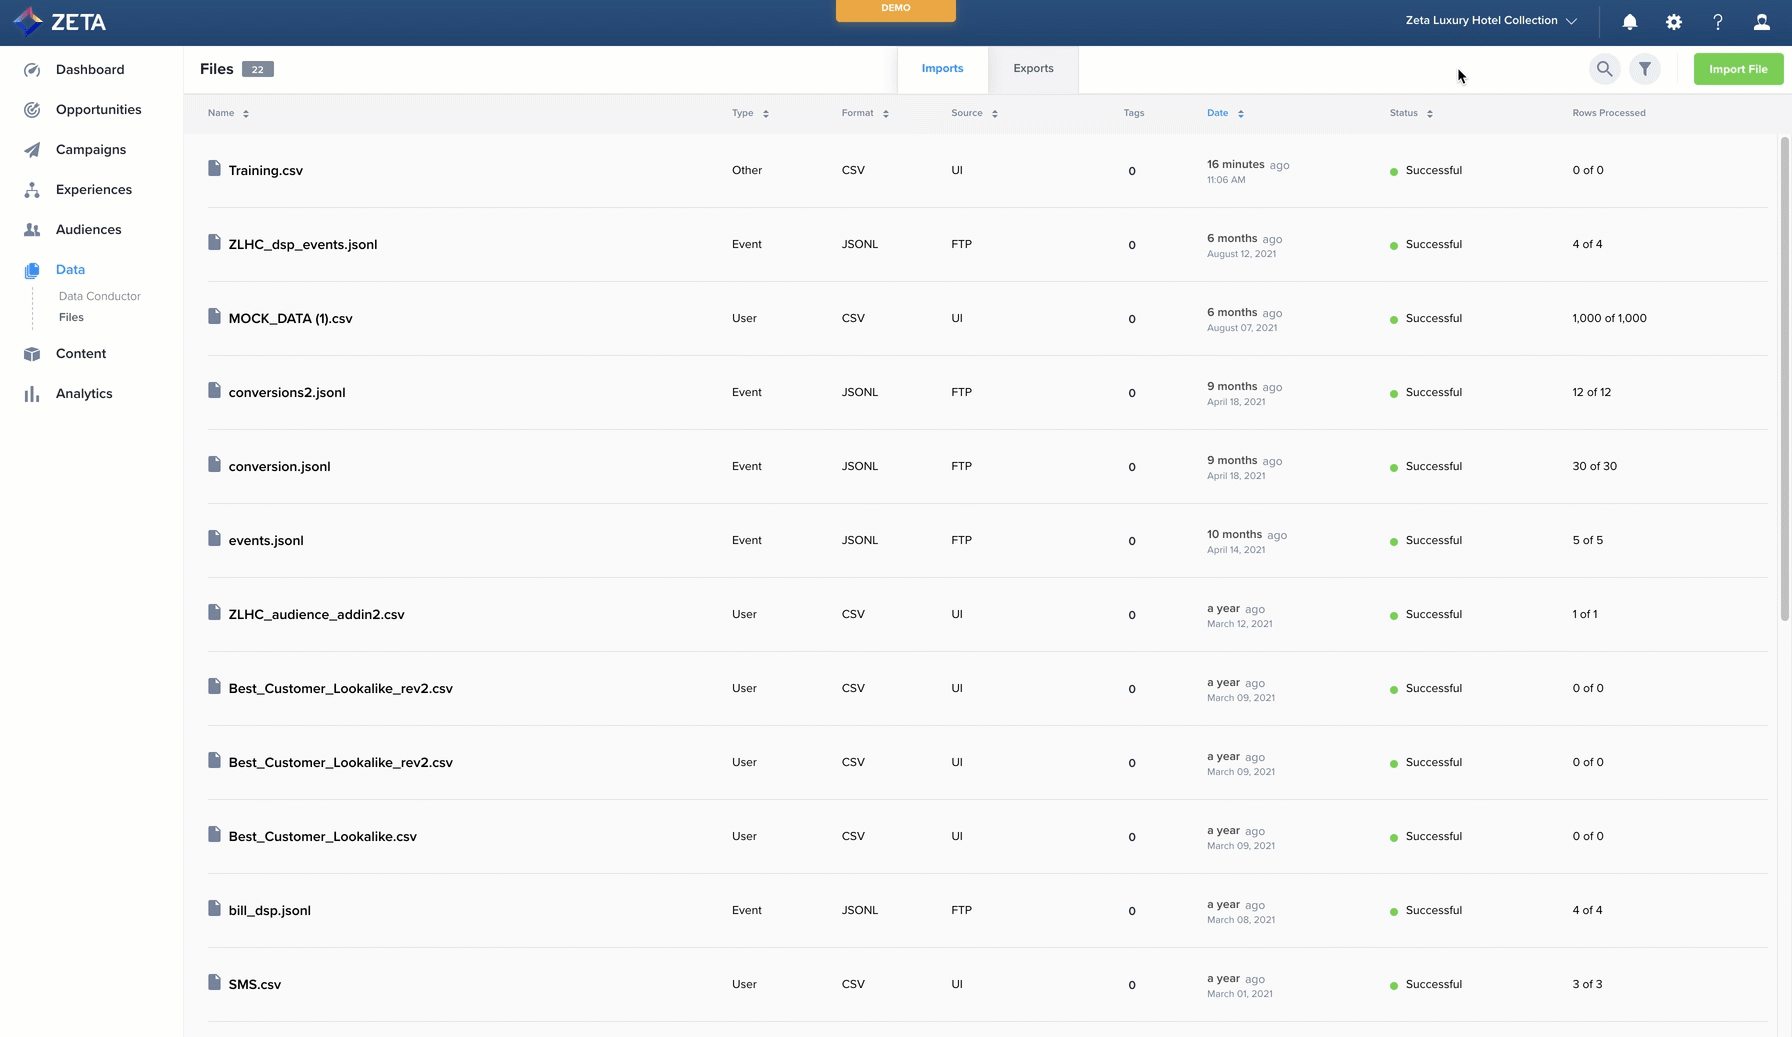Open Campaigns in the sidebar
Image resolution: width=1792 pixels, height=1037 pixels.
pos(90,150)
